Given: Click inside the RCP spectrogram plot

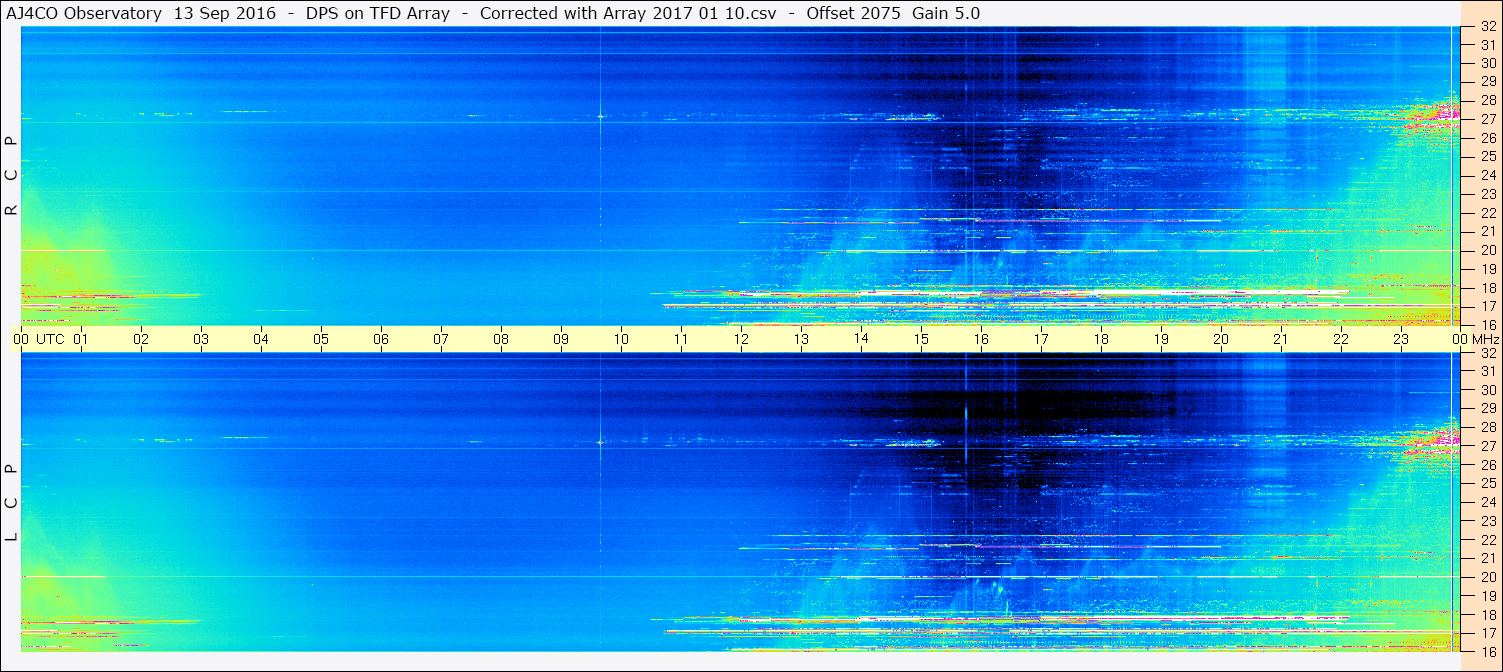Looking at the screenshot, I should pyautogui.click(x=740, y=176).
